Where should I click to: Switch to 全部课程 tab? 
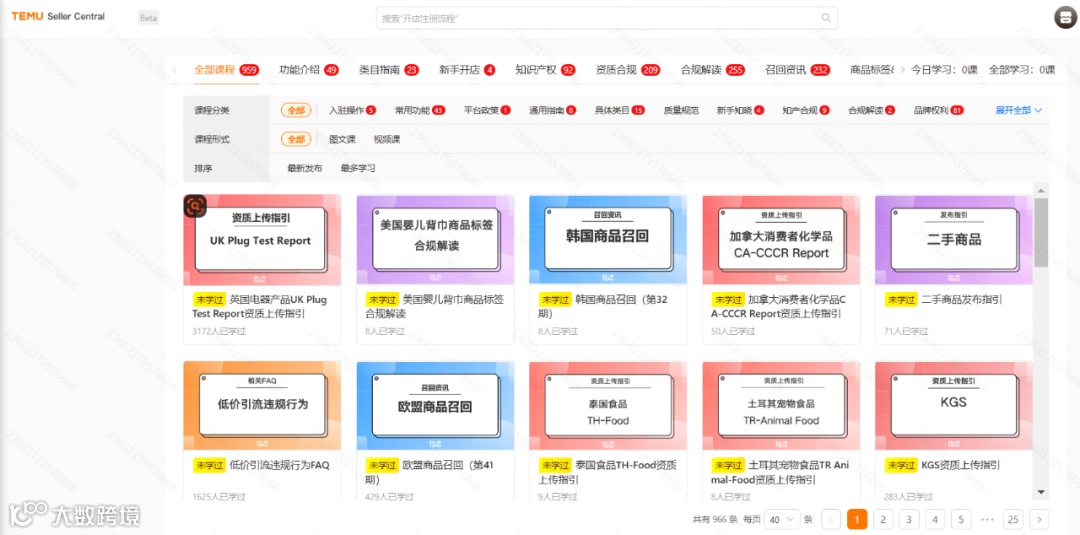[226, 70]
